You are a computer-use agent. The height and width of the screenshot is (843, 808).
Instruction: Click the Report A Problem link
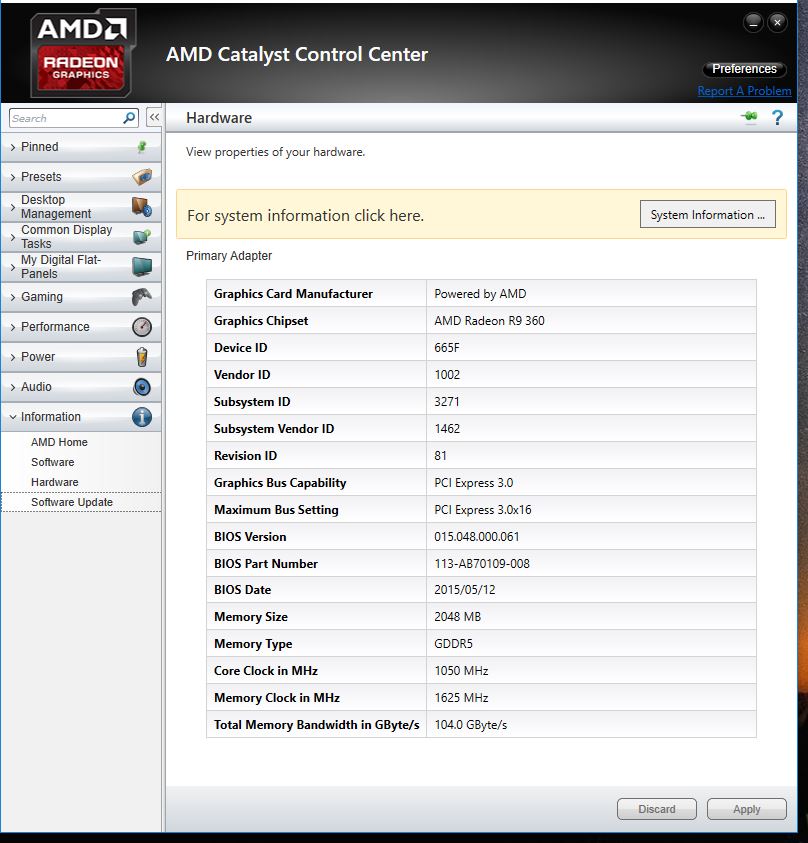tap(744, 91)
